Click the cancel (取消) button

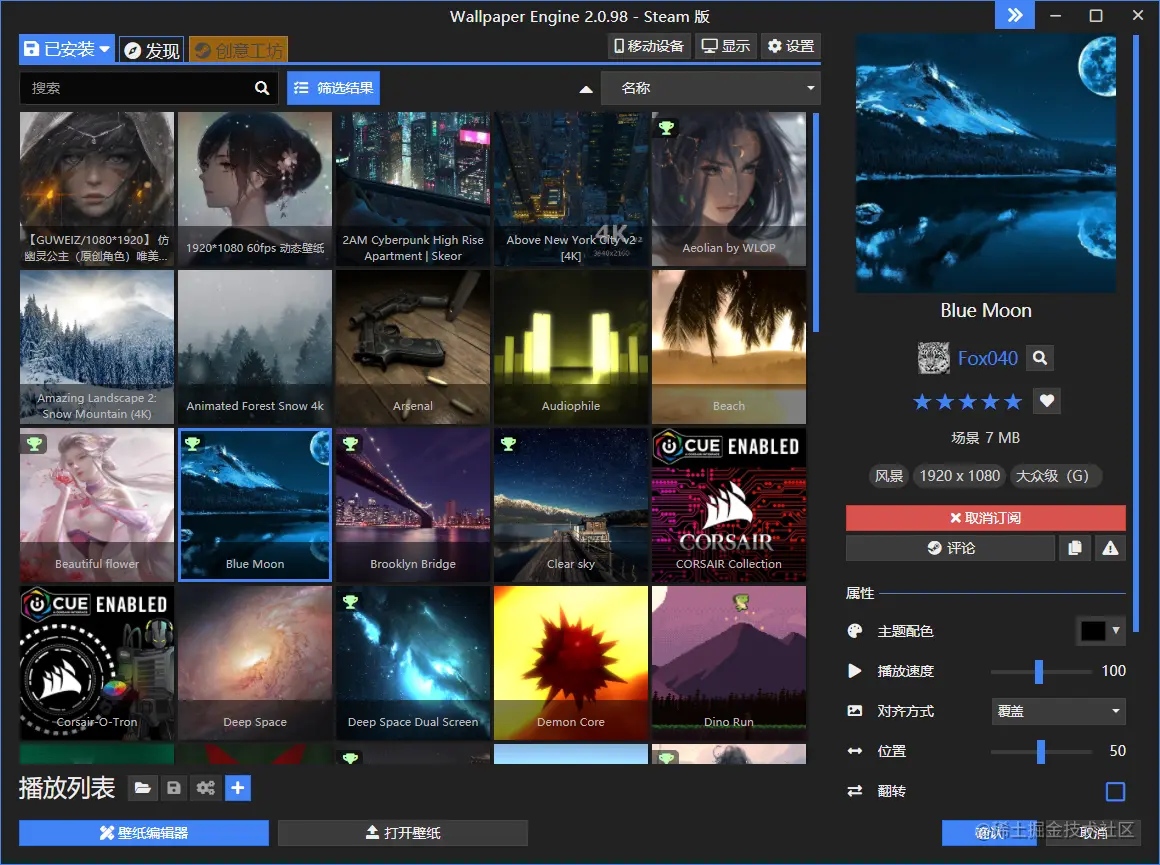1093,833
